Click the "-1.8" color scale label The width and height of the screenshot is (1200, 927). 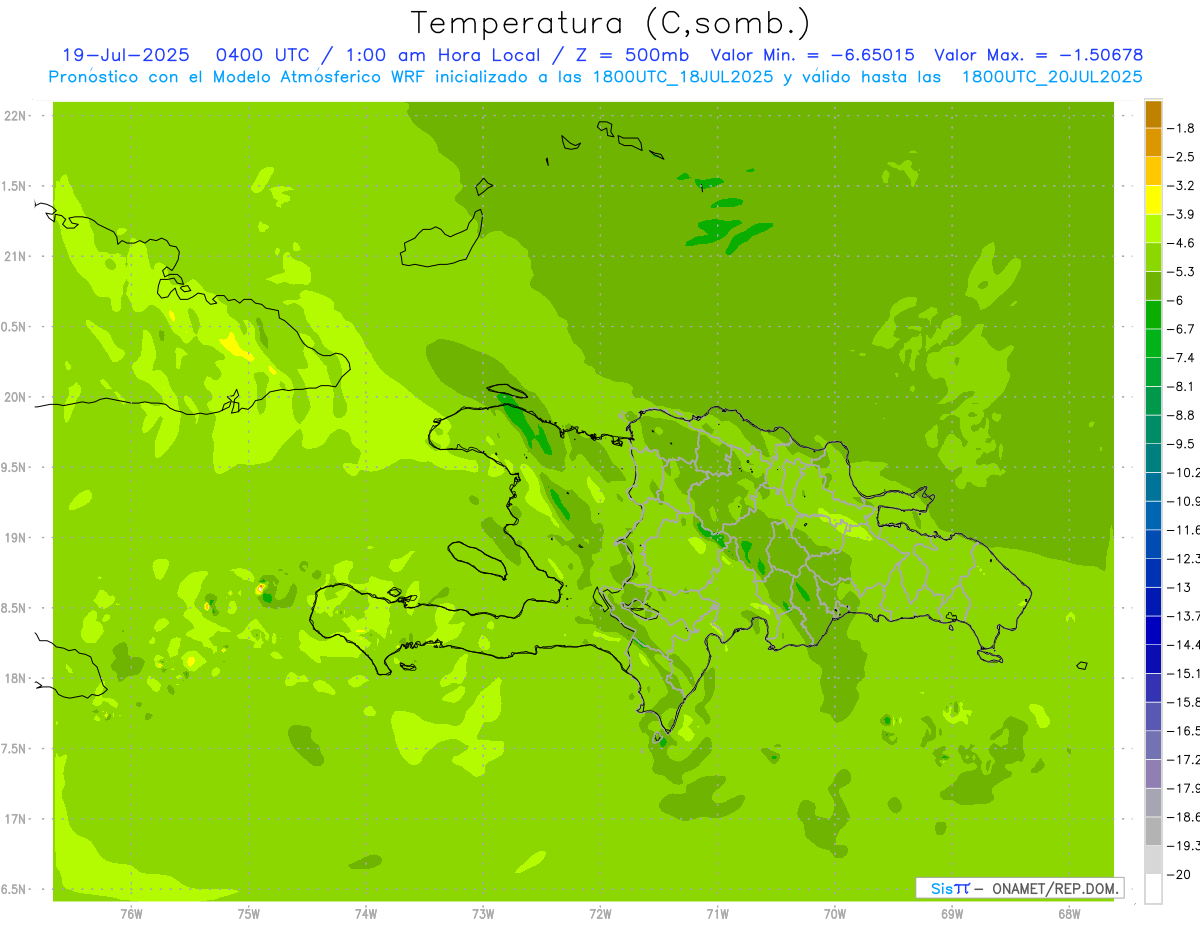1181,128
